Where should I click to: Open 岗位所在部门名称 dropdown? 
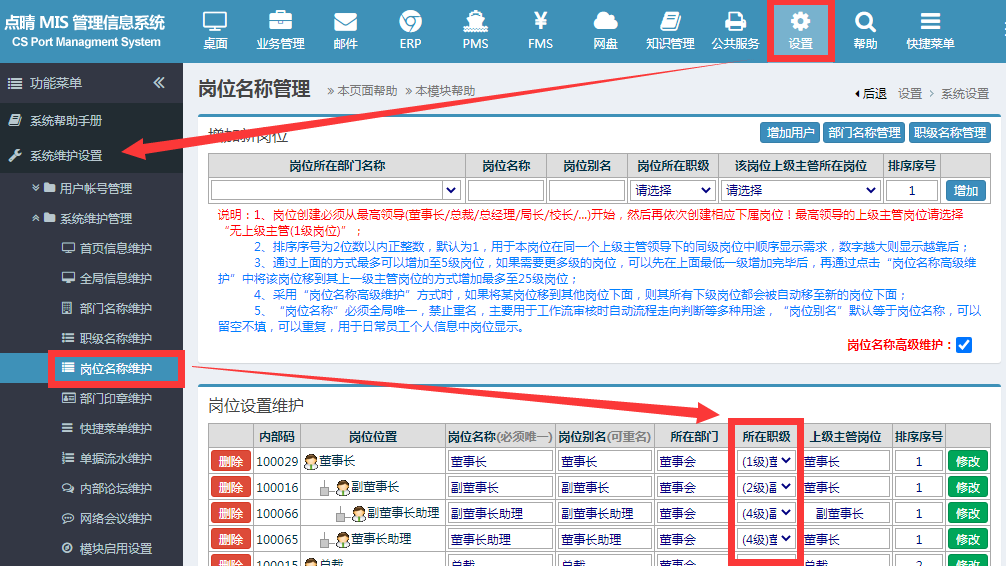tap(336, 190)
